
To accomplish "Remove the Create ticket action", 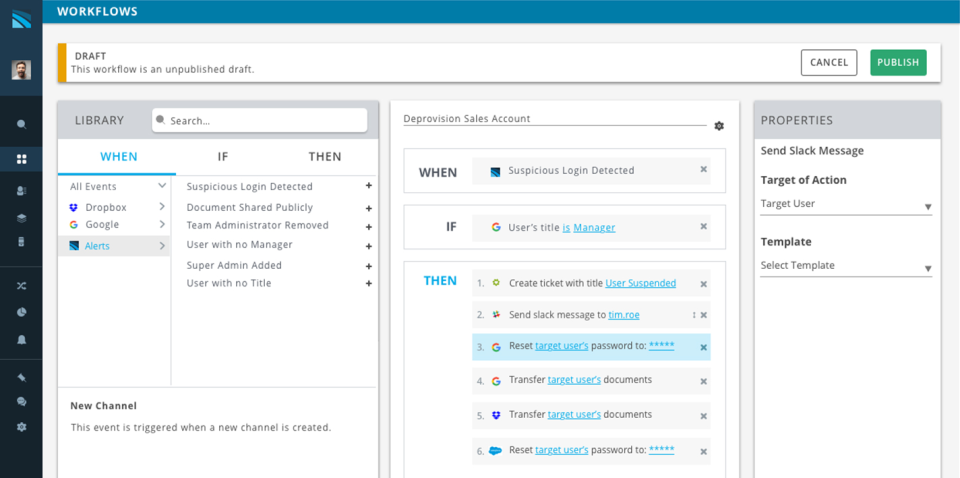I will pos(703,284).
